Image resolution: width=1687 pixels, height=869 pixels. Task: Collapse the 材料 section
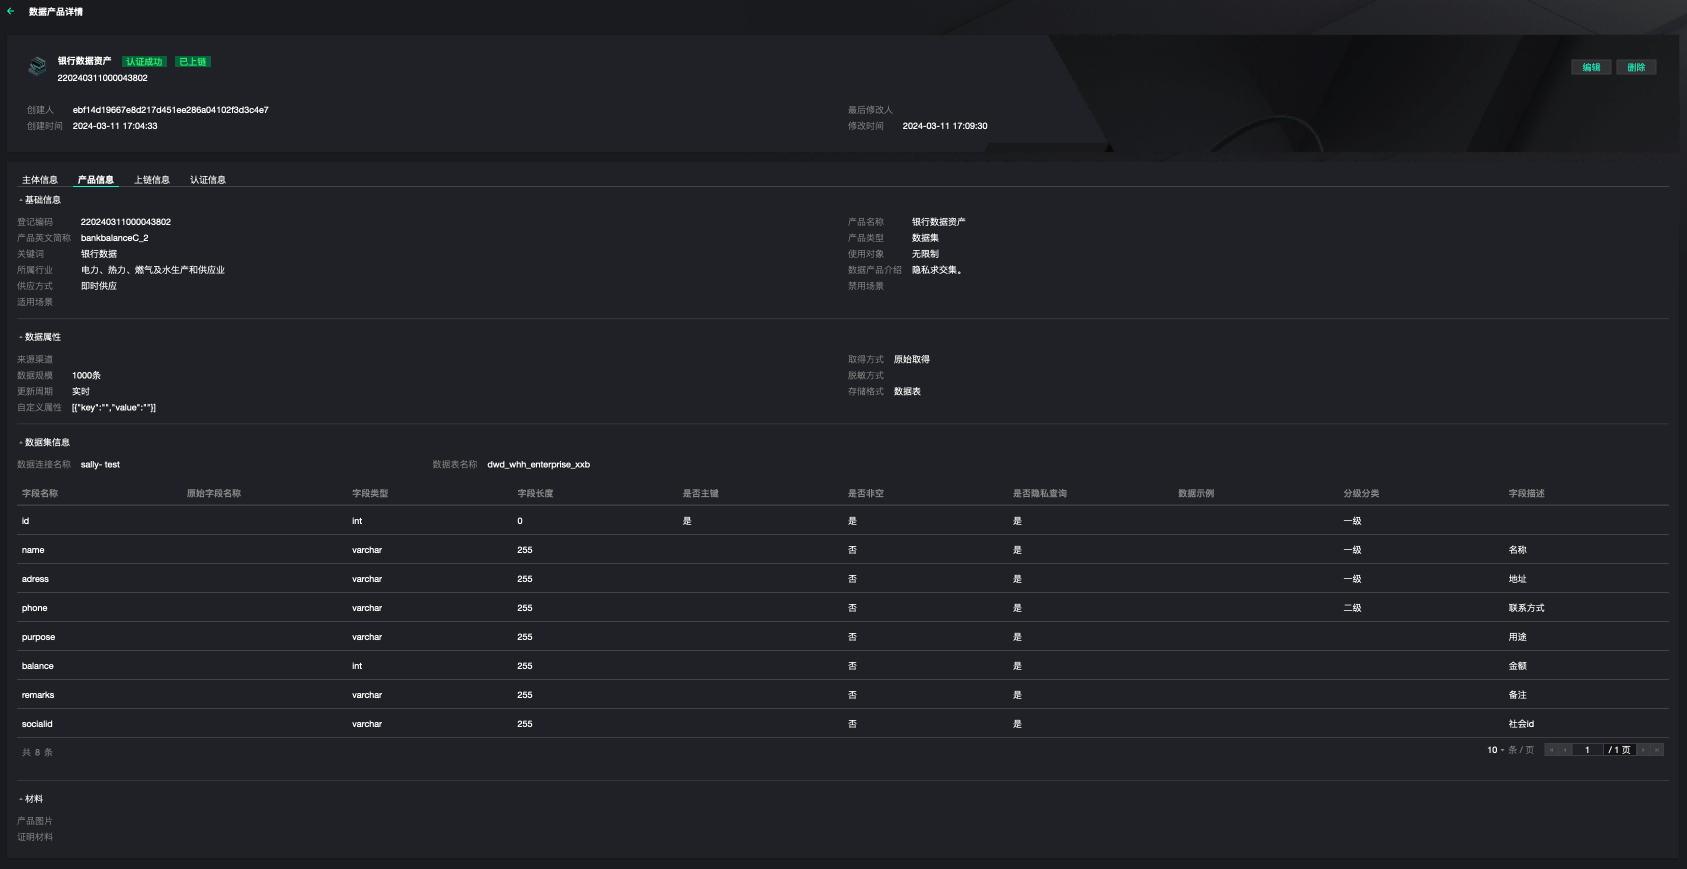point(21,799)
